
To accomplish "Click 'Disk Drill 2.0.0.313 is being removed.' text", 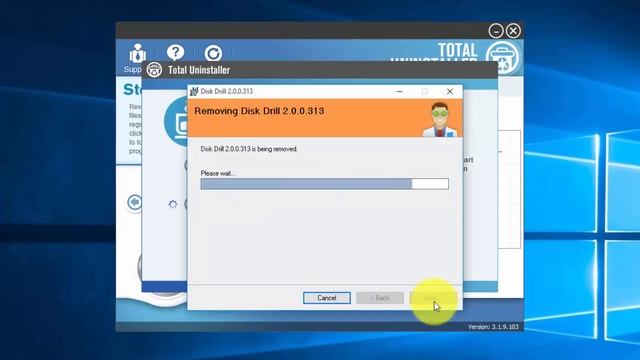I will [x=249, y=149].
